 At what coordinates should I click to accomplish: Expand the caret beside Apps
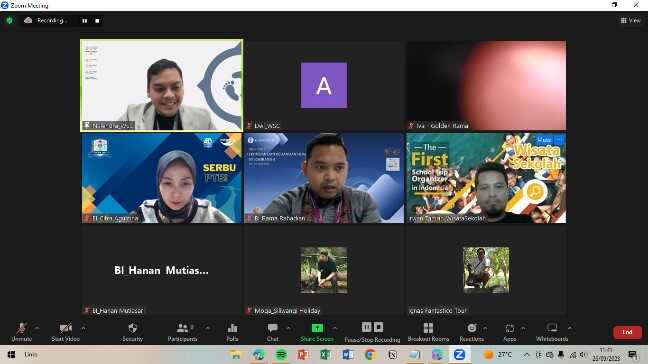click(523, 328)
